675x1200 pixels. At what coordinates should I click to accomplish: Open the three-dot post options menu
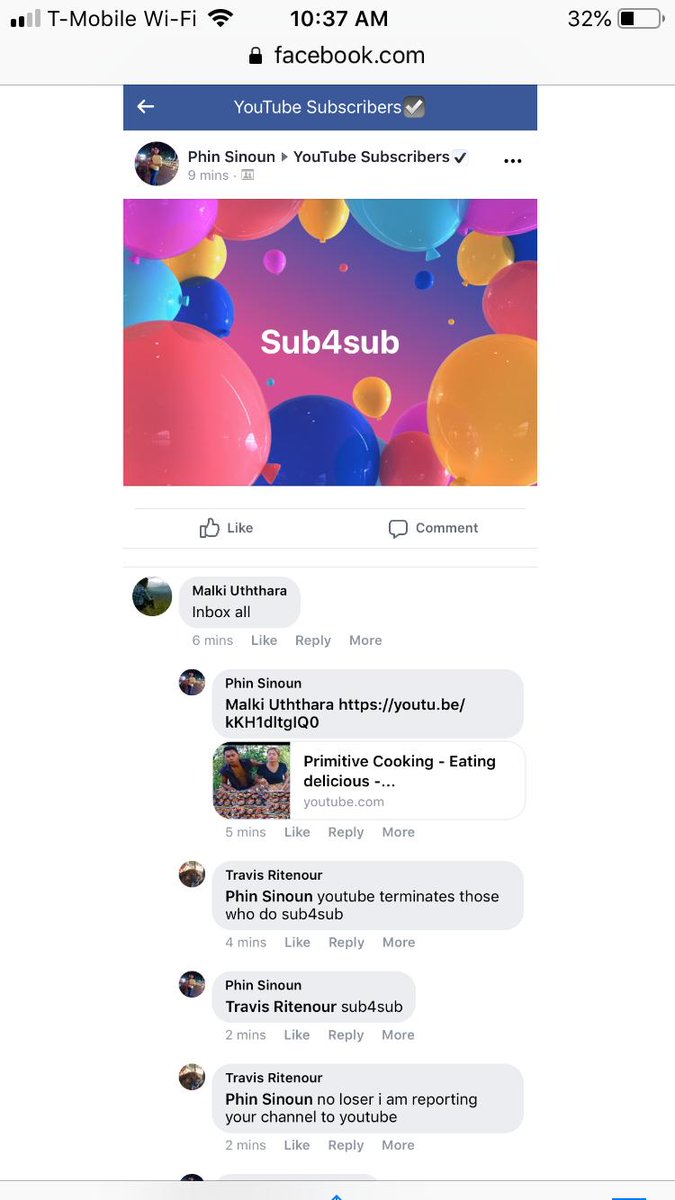coord(513,161)
